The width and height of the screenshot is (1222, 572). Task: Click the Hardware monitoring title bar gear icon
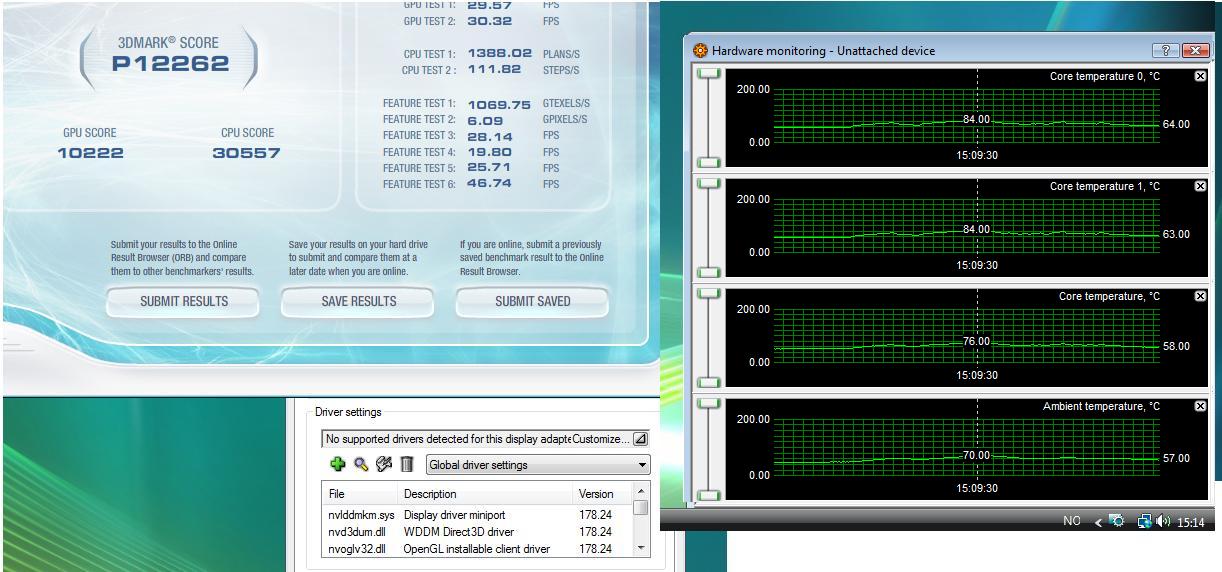point(700,50)
